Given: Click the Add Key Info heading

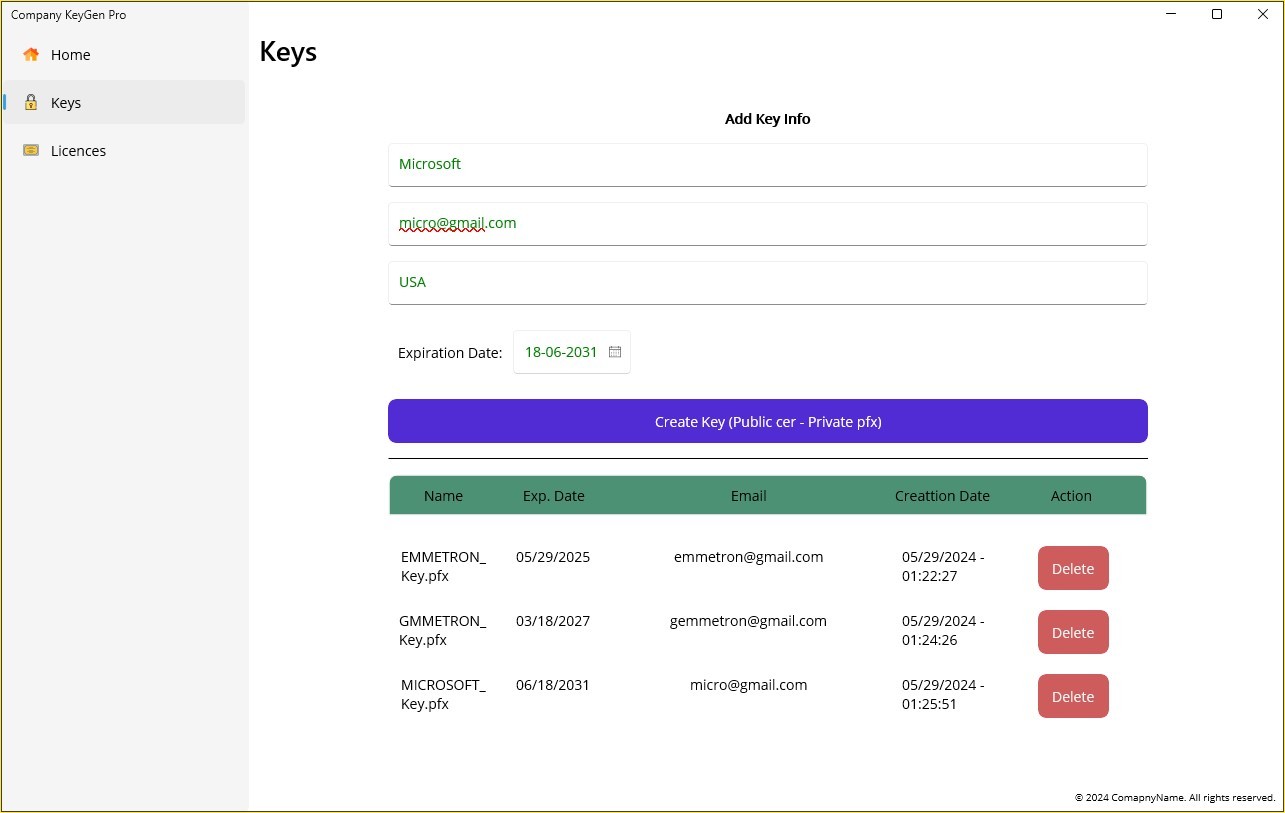Looking at the screenshot, I should click(x=767, y=119).
